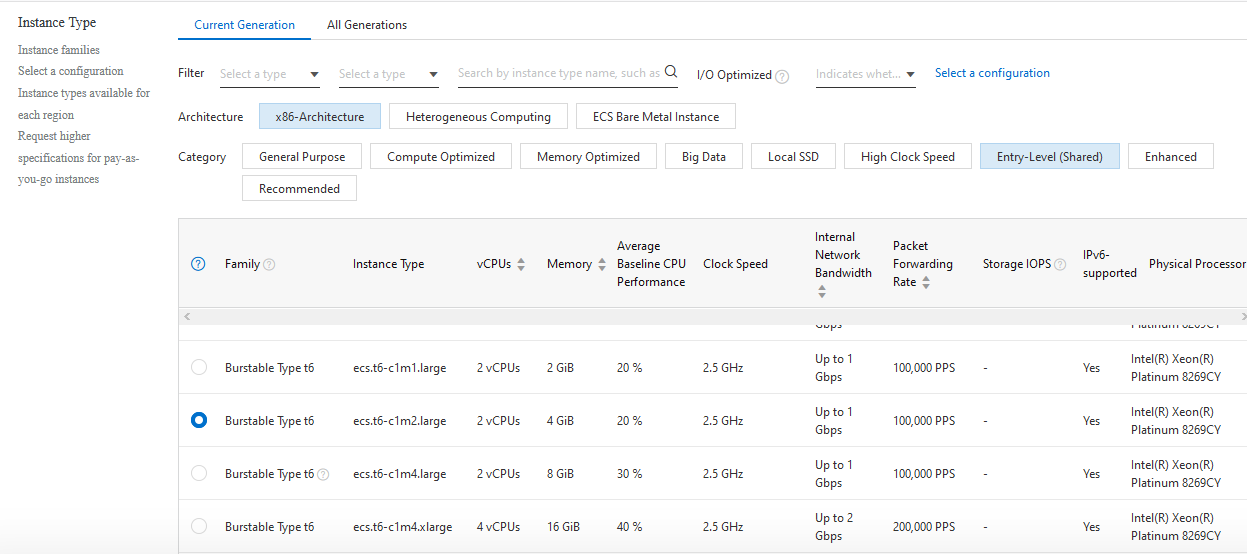Select Entry-Level (Shared) category
Screen dimensions: 1247x554
(x=1050, y=157)
